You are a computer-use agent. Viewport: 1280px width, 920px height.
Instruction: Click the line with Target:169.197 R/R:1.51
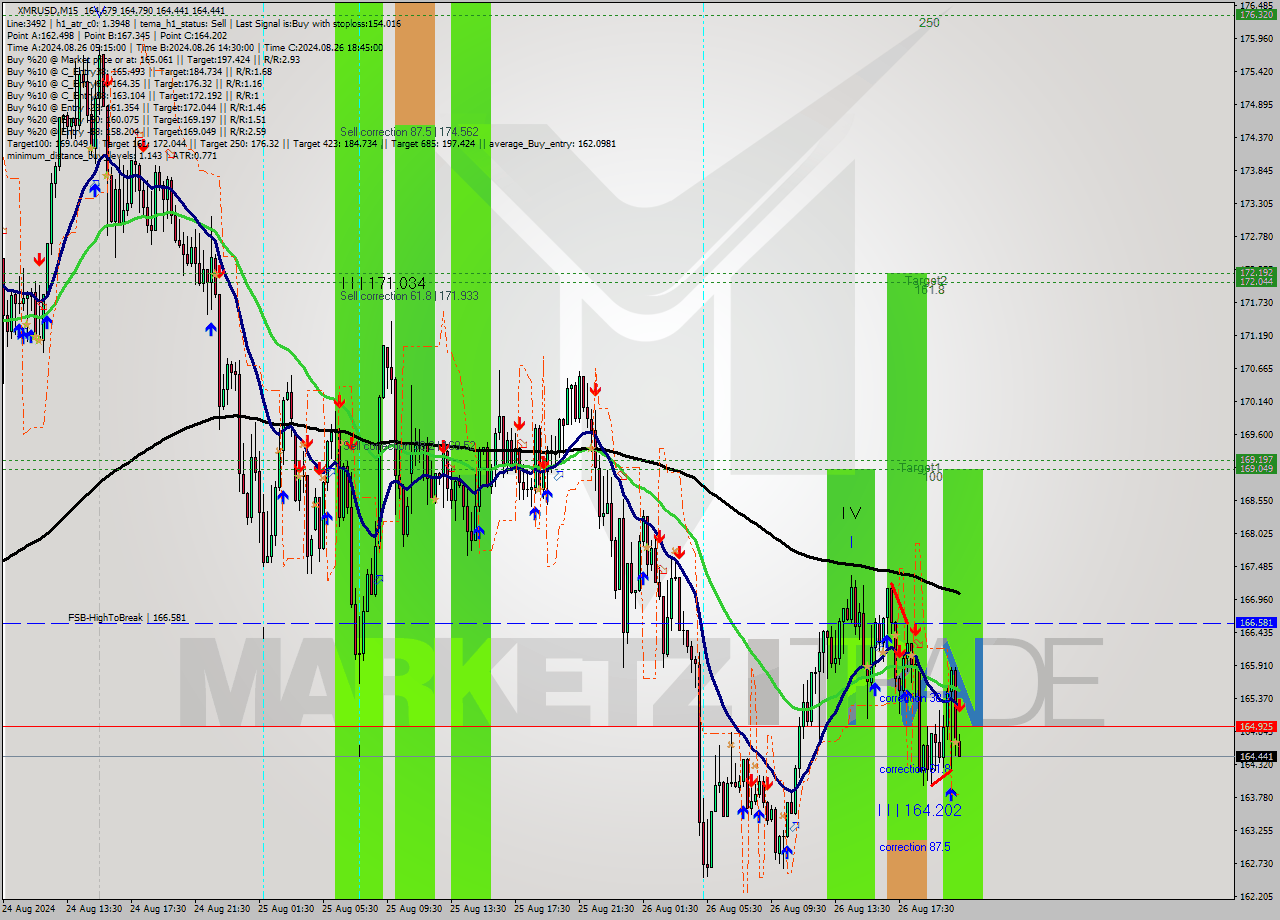click(x=136, y=119)
